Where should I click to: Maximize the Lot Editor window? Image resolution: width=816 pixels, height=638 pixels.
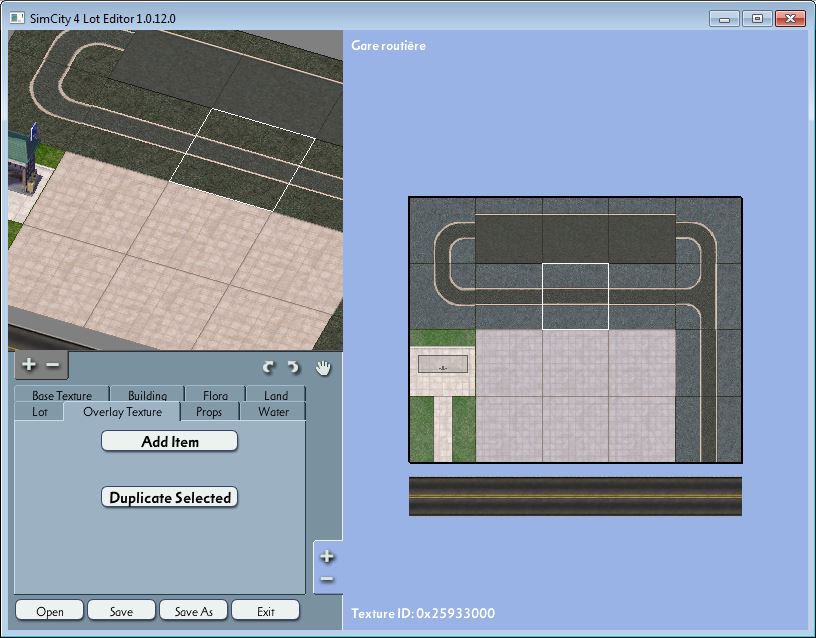[757, 19]
